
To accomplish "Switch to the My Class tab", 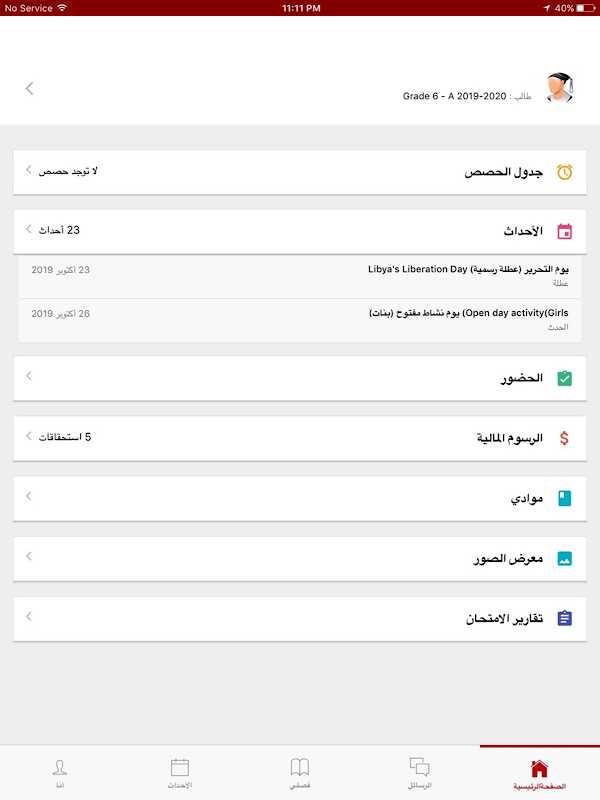I will point(300,773).
